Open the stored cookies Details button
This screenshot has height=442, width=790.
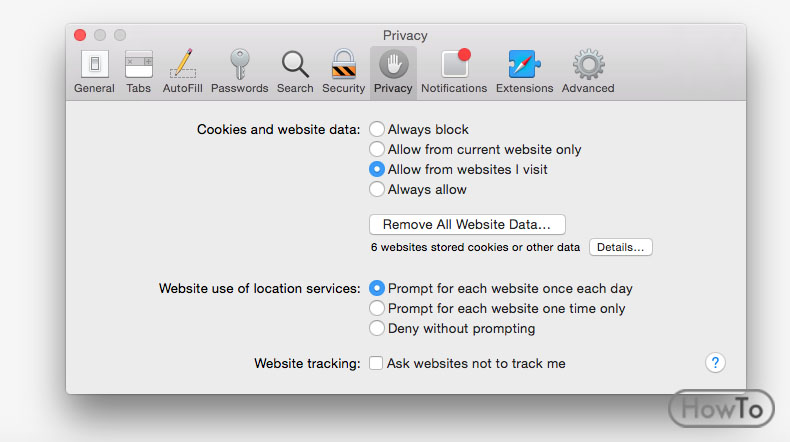pos(621,247)
